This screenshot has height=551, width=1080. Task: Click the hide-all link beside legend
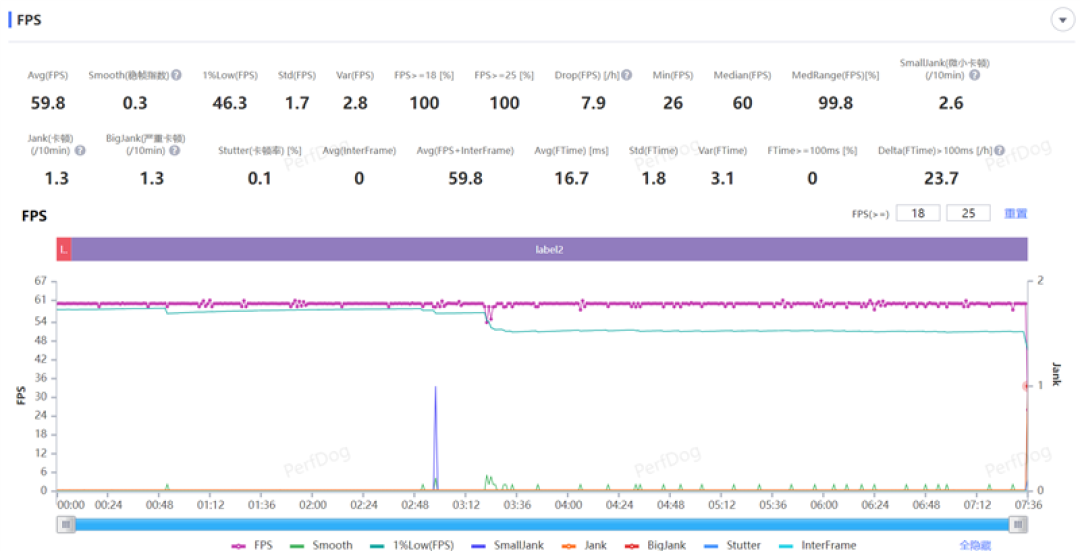click(x=974, y=545)
